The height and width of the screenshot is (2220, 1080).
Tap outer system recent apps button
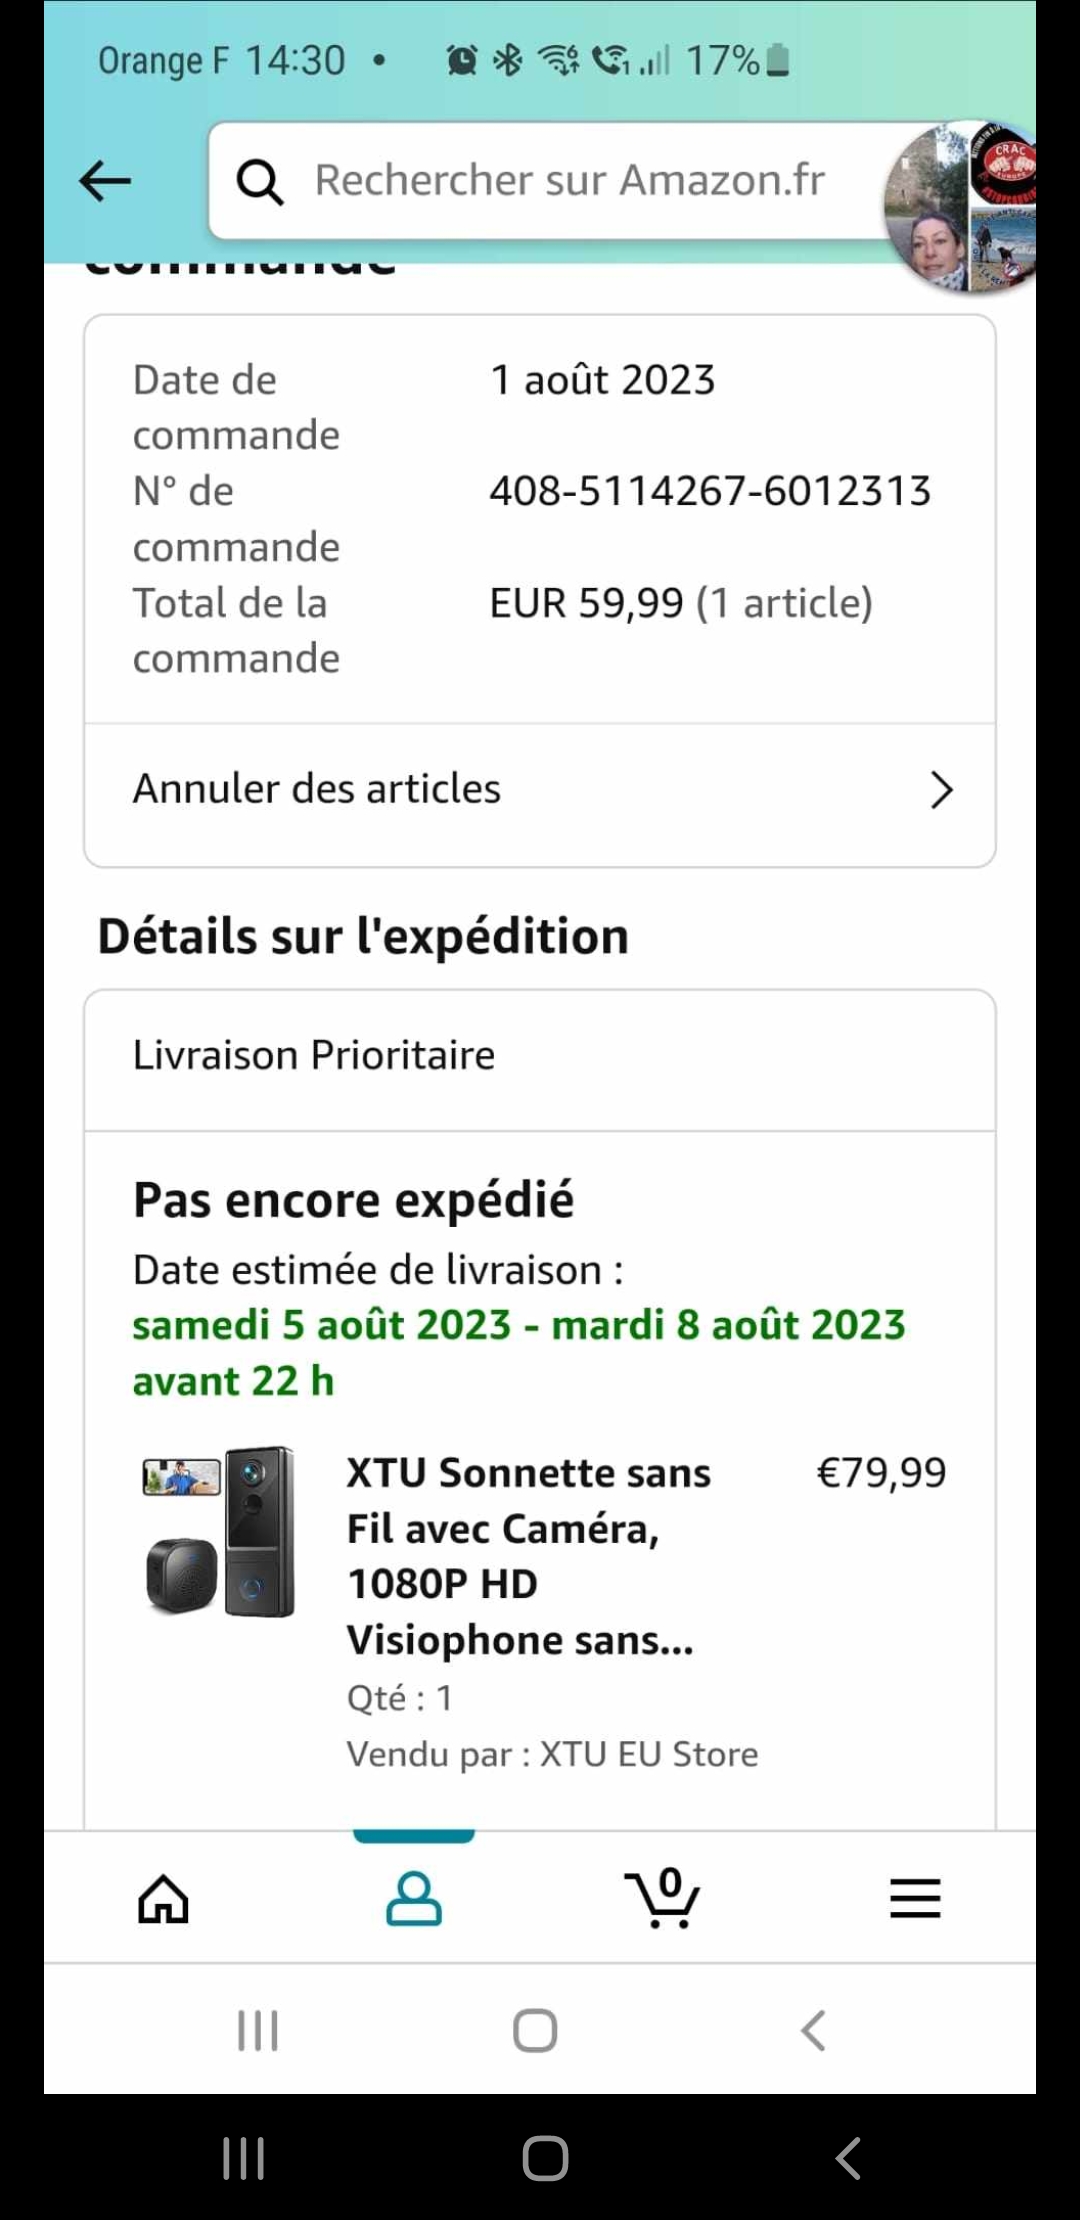click(243, 2158)
